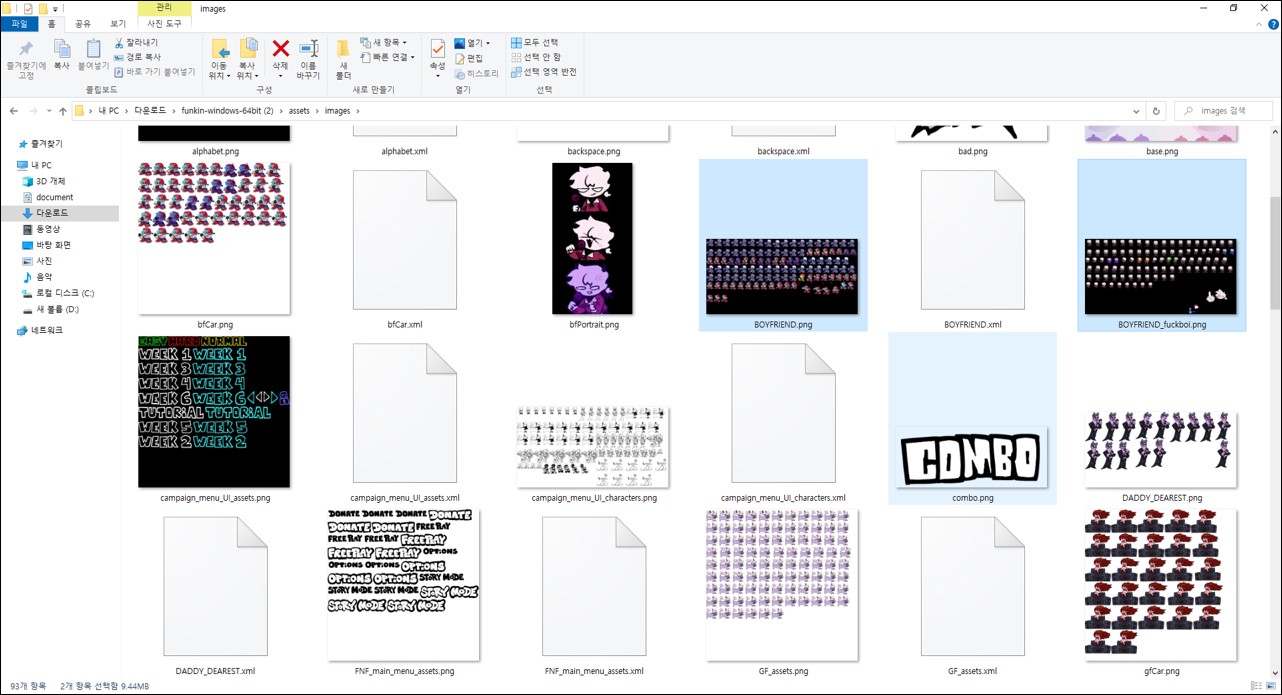Image resolution: width=1282 pixels, height=695 pixels.
Task: Select the bfCar.png thumbnail
Action: point(214,238)
